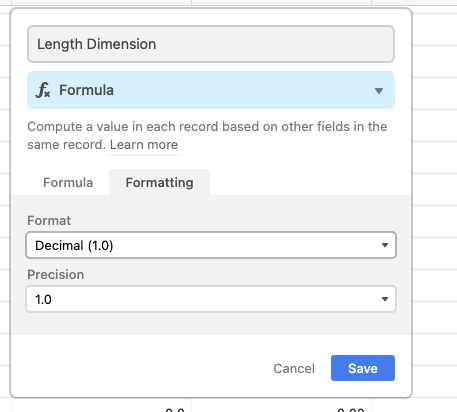This screenshot has width=457, height=412.
Task: Expand the field type arrow beside Formula
Action: coord(379,91)
